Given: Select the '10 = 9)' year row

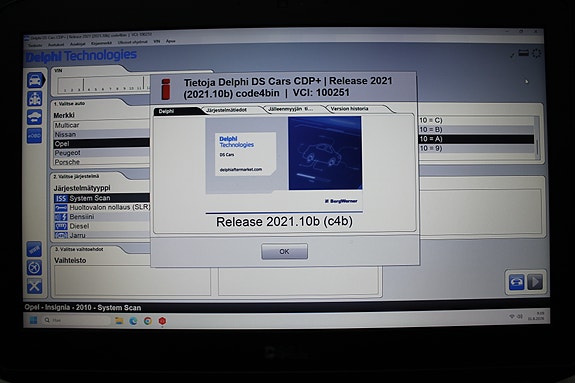Looking at the screenshot, I should coord(476,148).
